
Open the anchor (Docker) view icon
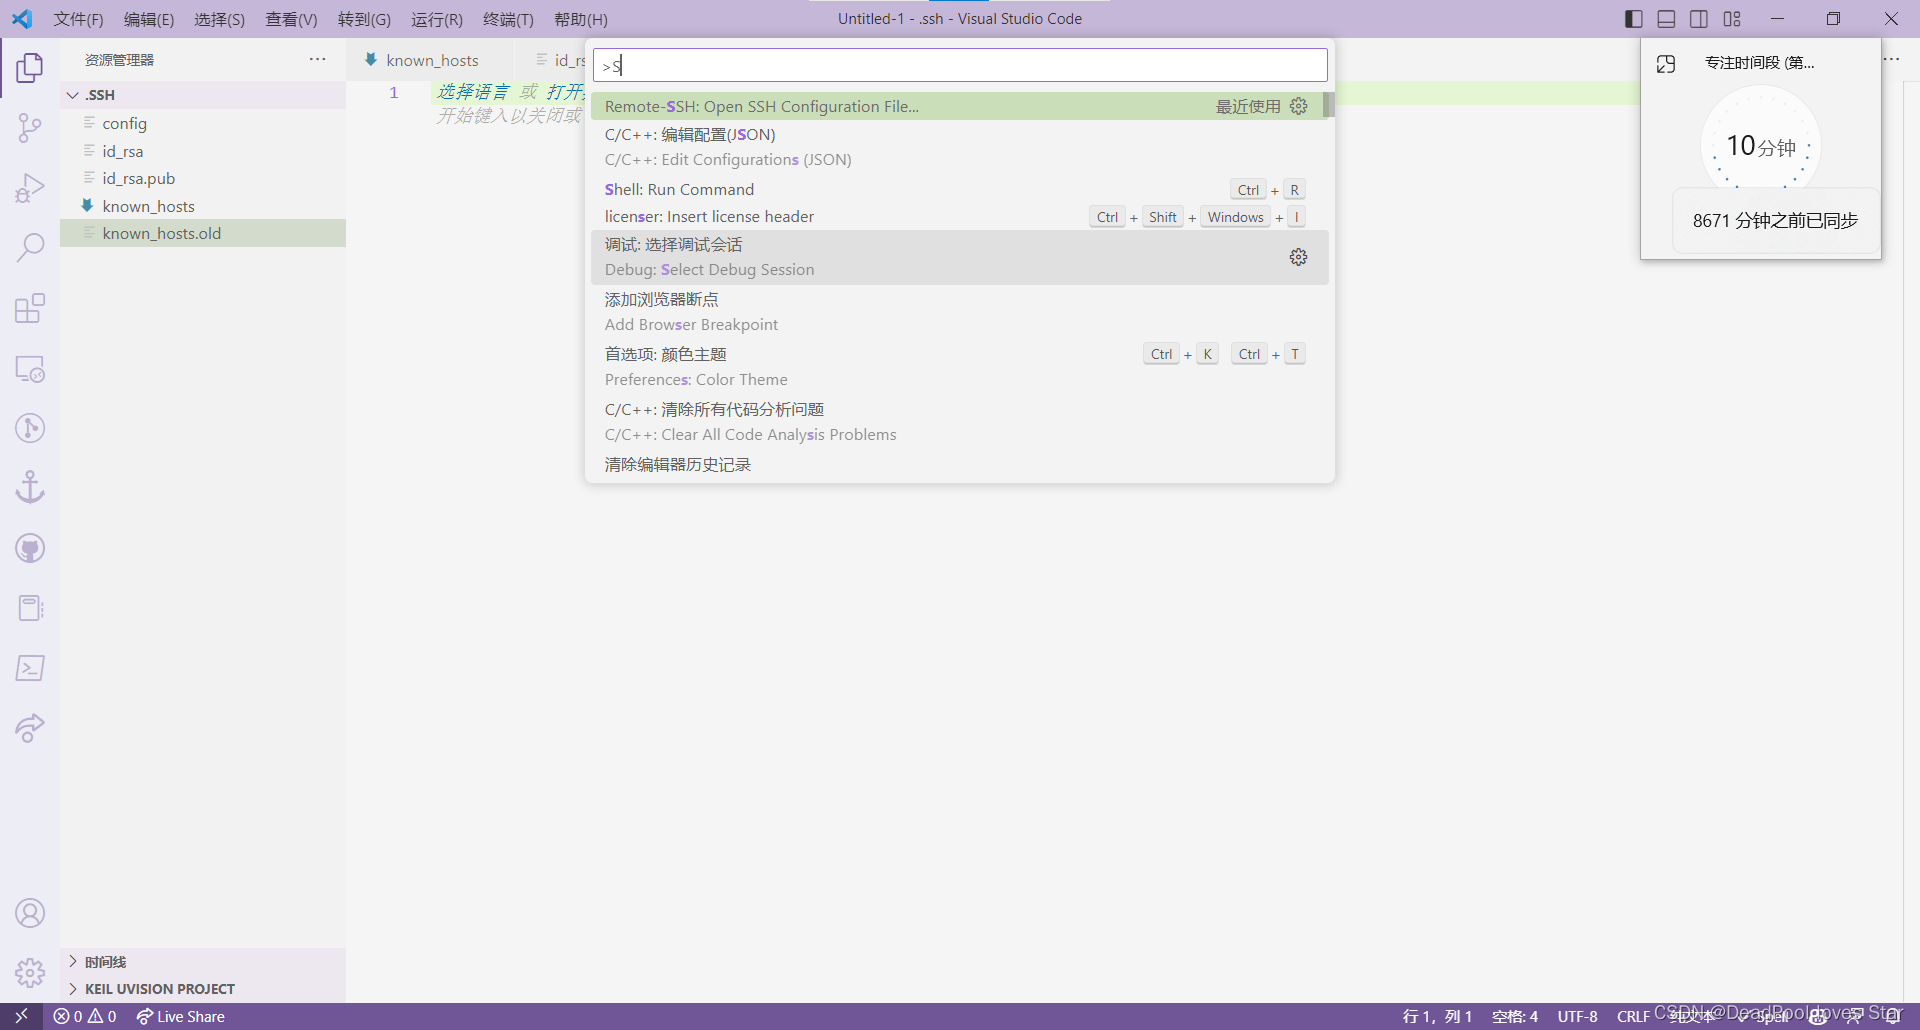click(x=30, y=488)
